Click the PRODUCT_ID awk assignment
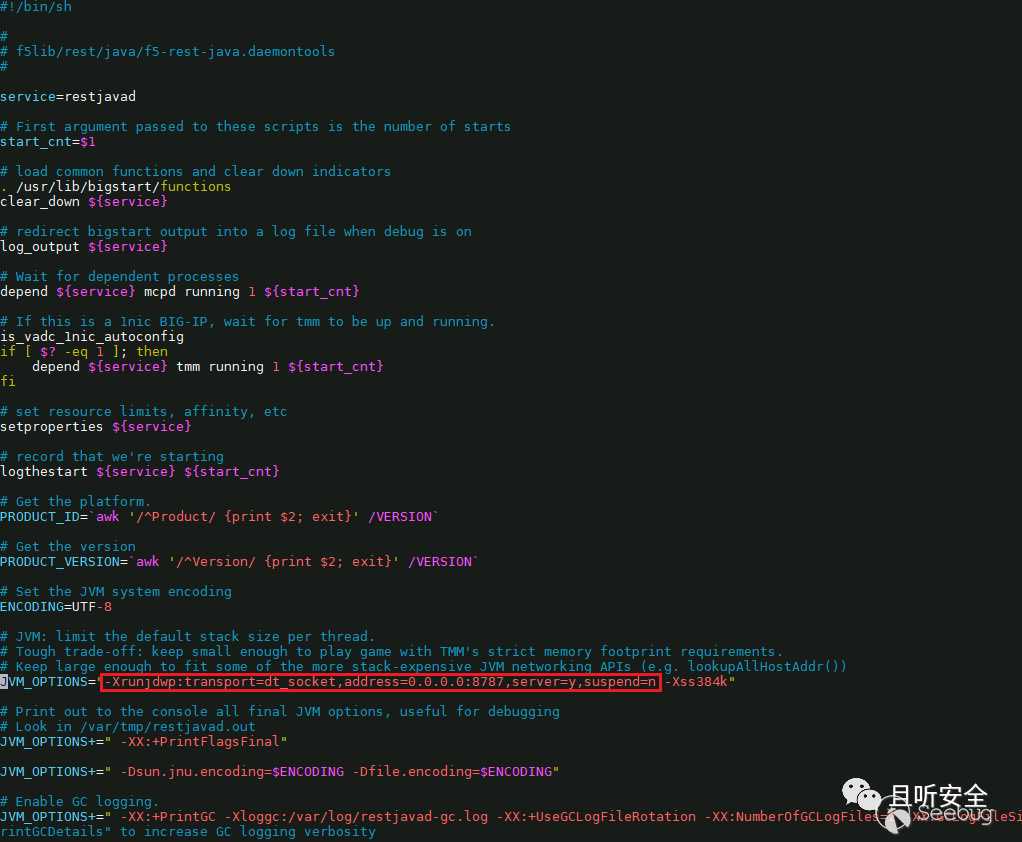This screenshot has width=1022, height=842. pos(220,516)
